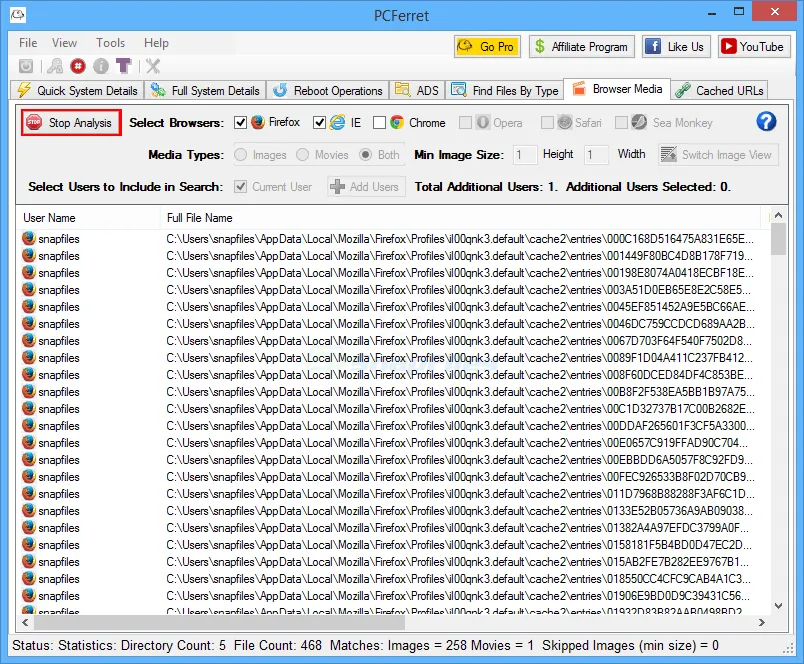This screenshot has width=804, height=664.
Task: Click the crossed tools icon in the toolbar
Action: click(x=153, y=66)
